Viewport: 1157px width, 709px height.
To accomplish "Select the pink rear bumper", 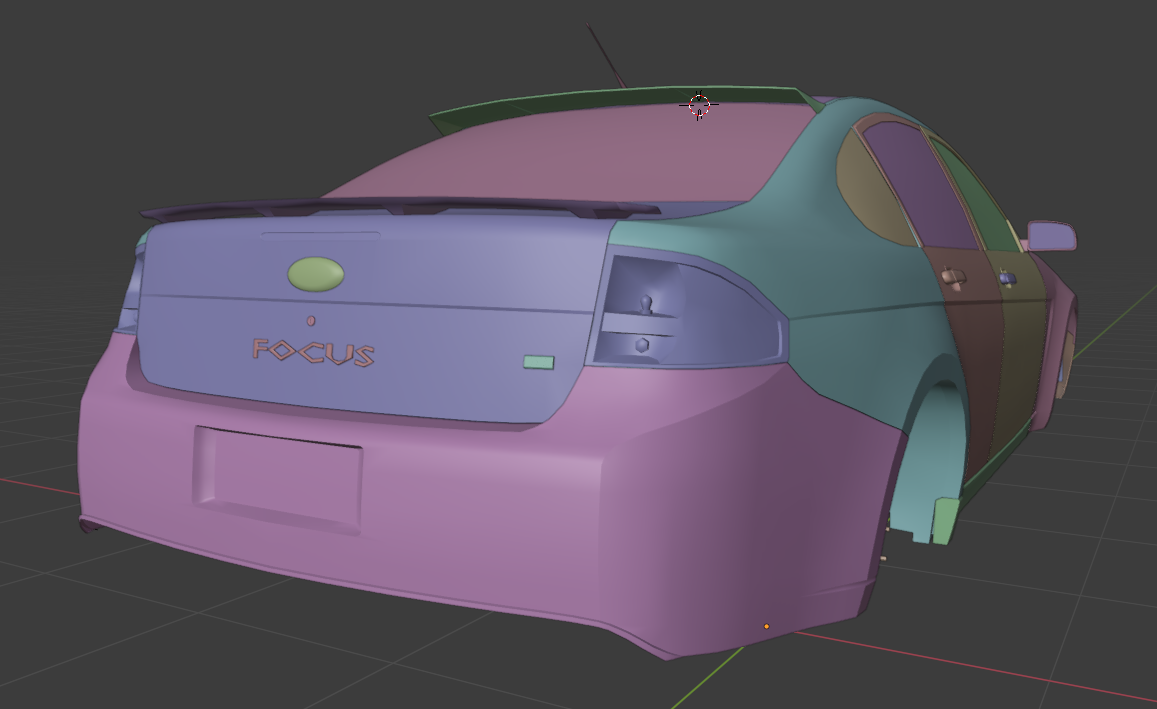I will [472, 509].
